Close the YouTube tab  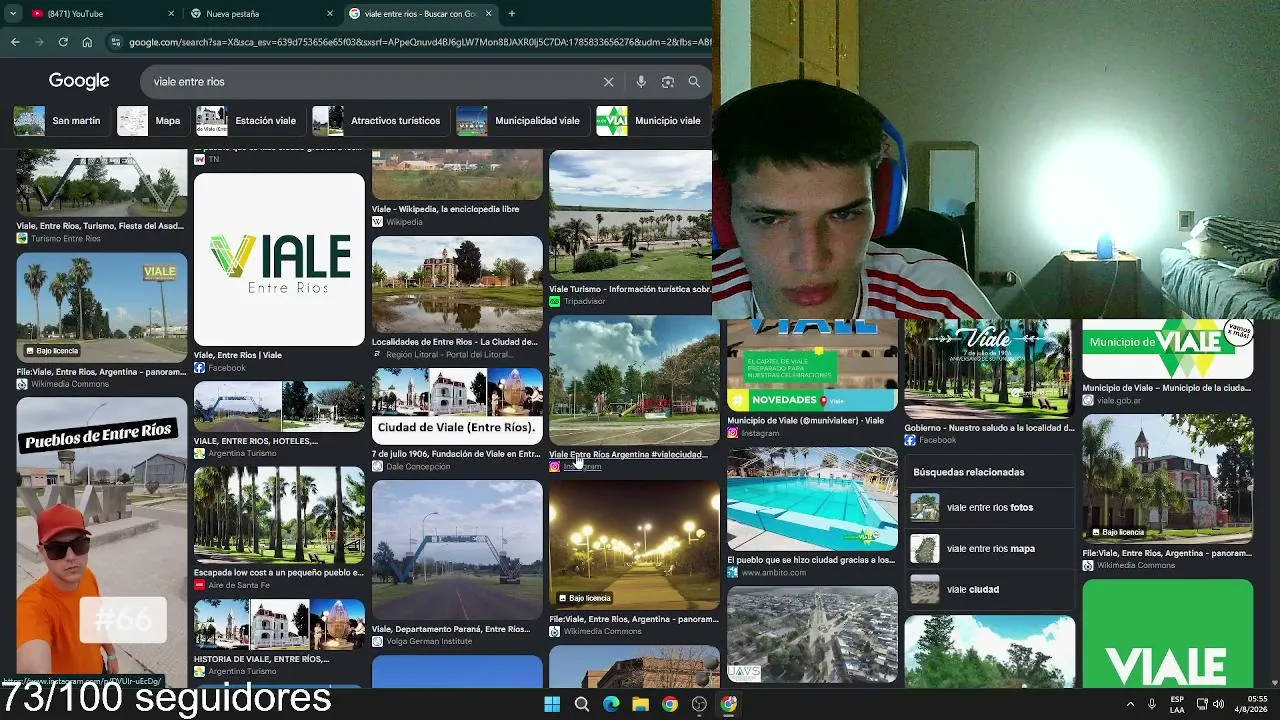click(171, 14)
